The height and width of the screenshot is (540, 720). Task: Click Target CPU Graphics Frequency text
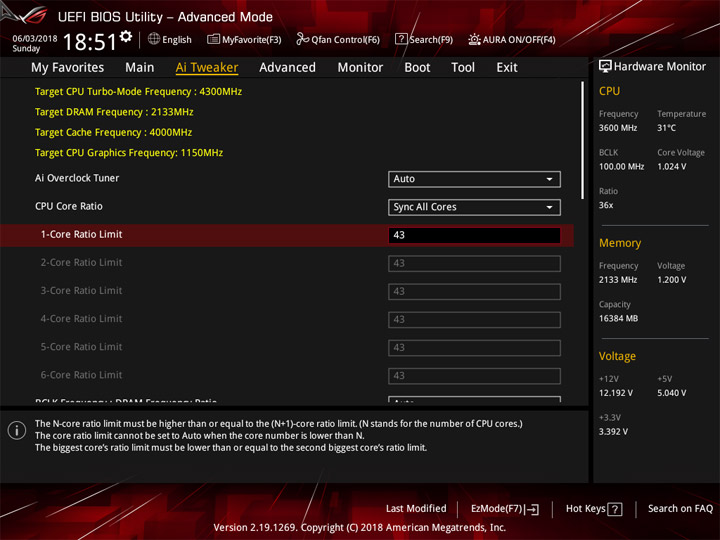coord(129,152)
